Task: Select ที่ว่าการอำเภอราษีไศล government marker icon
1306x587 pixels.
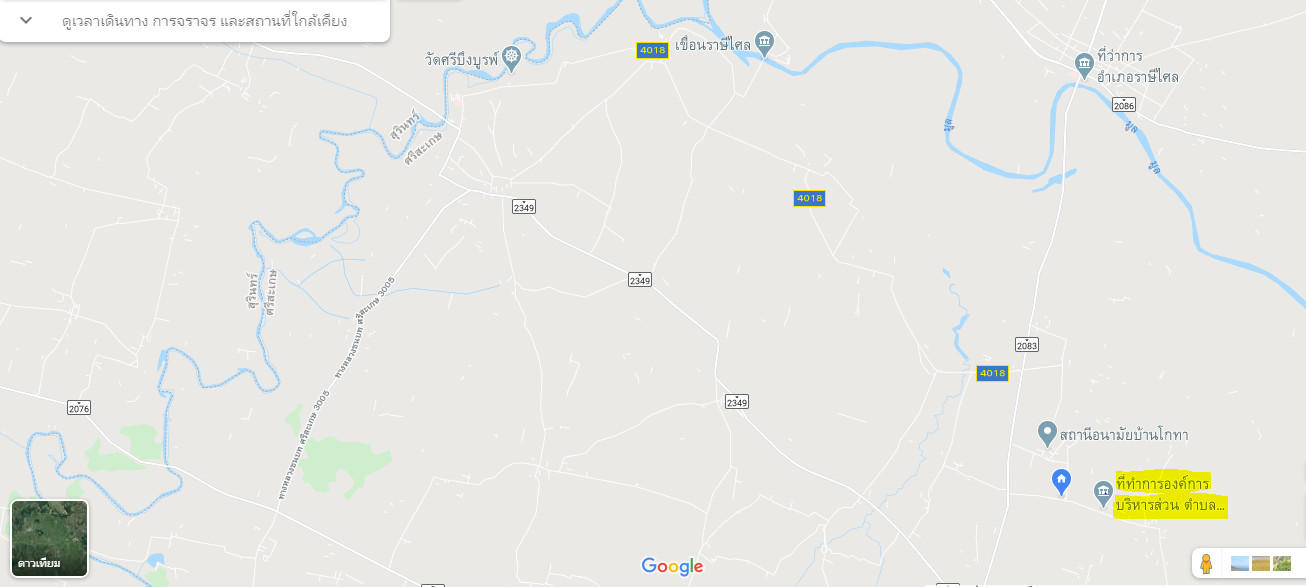Action: tap(1084, 65)
